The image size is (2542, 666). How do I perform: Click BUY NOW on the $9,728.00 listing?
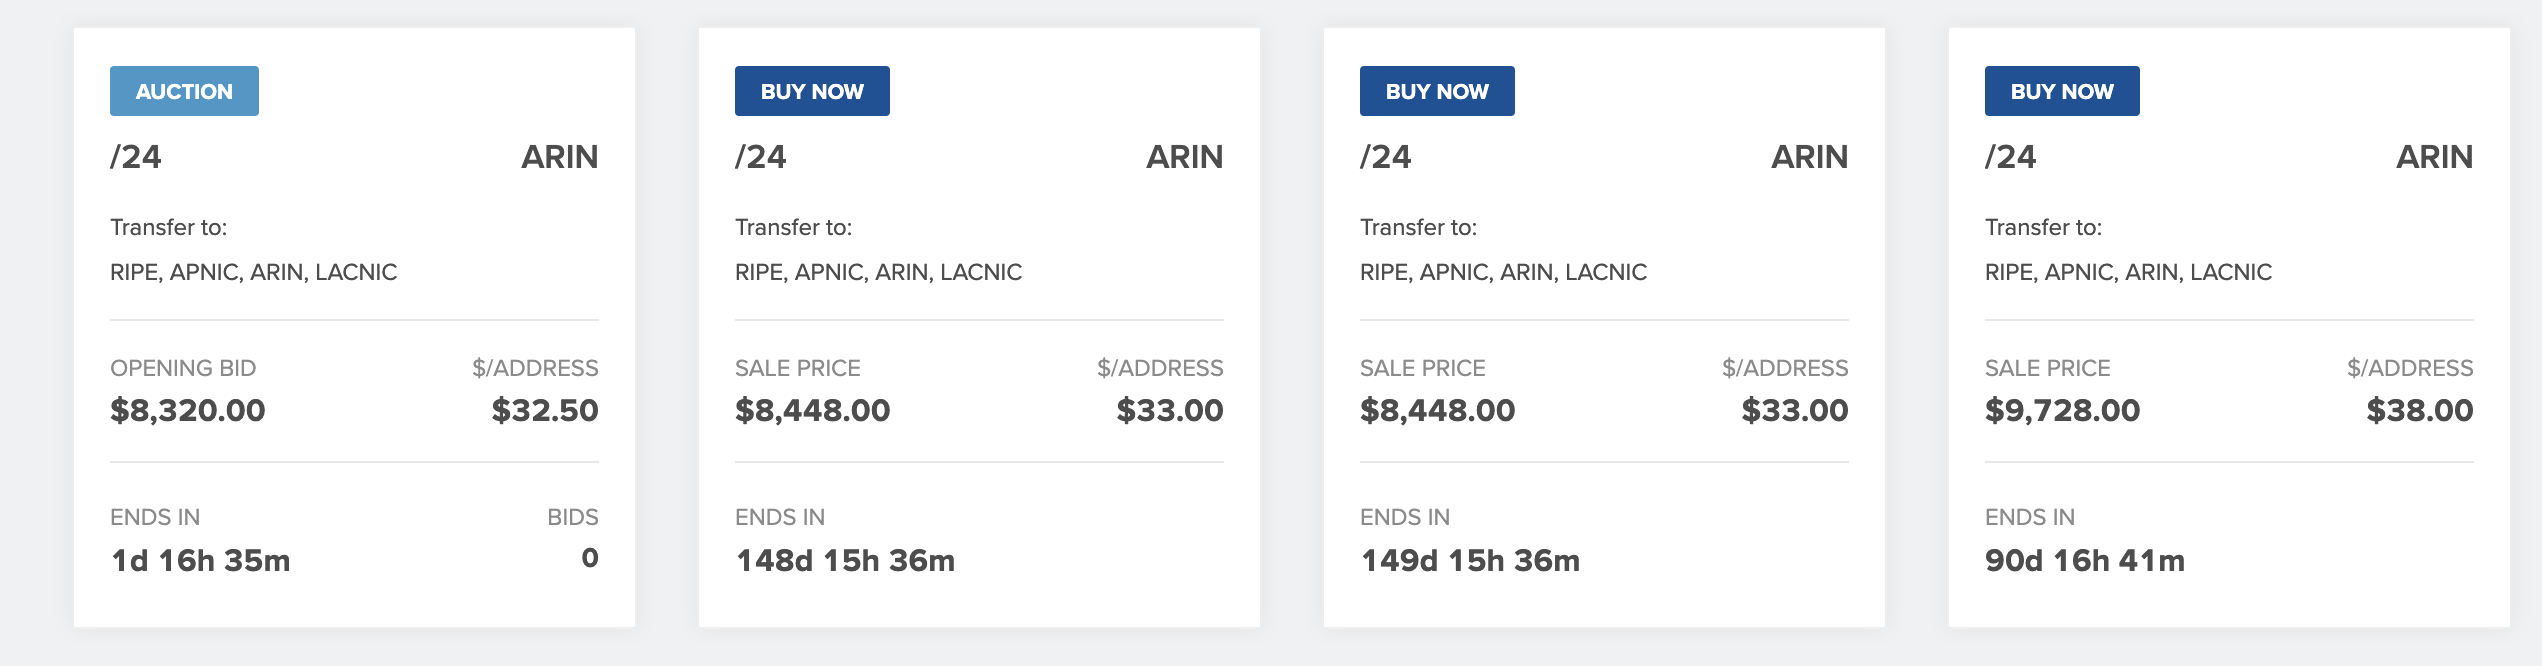2062,91
